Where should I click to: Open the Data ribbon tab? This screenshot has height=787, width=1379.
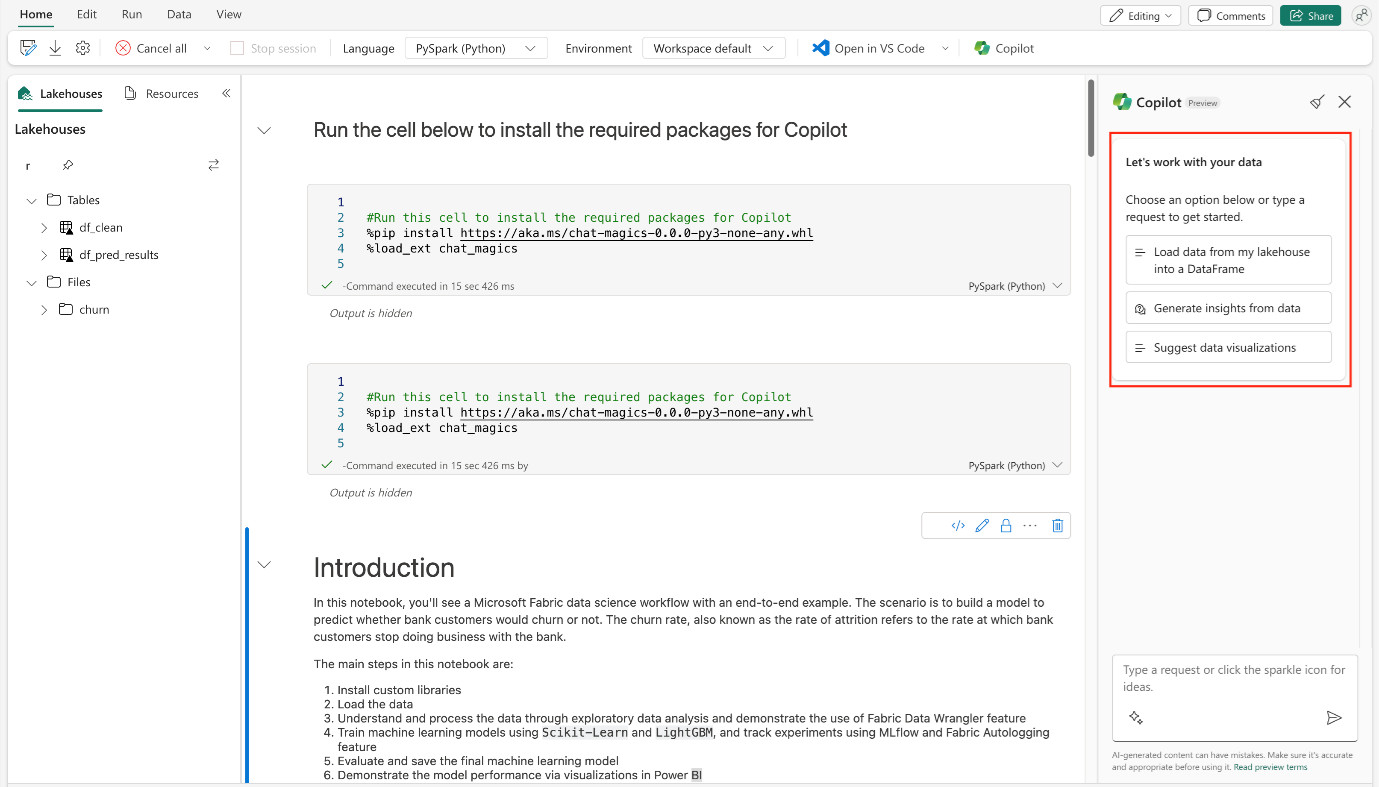(179, 15)
